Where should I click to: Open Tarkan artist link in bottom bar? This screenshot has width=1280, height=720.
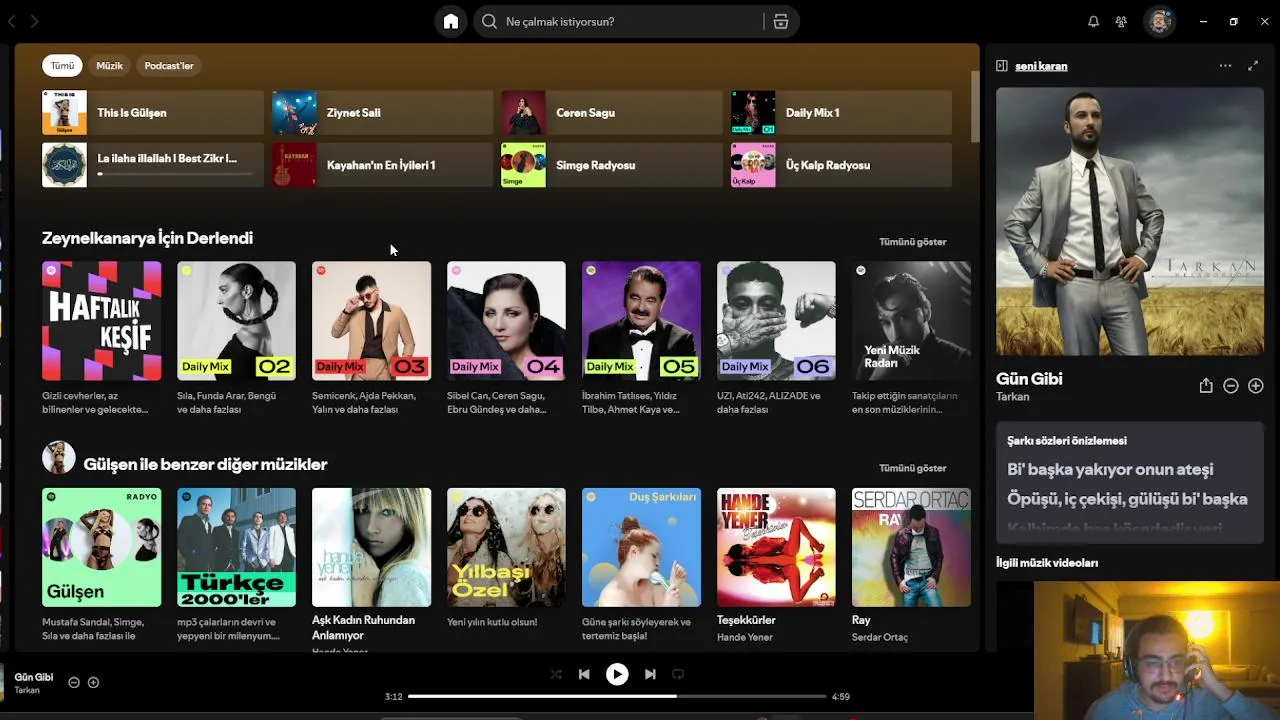tap(27, 690)
